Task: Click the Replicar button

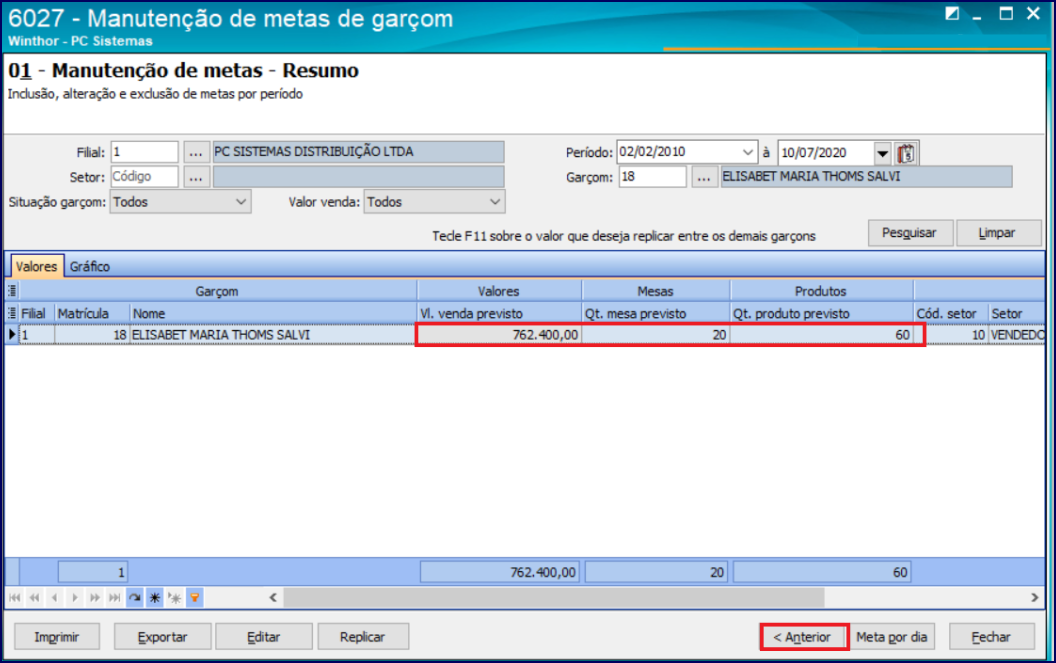Action: tap(363, 637)
